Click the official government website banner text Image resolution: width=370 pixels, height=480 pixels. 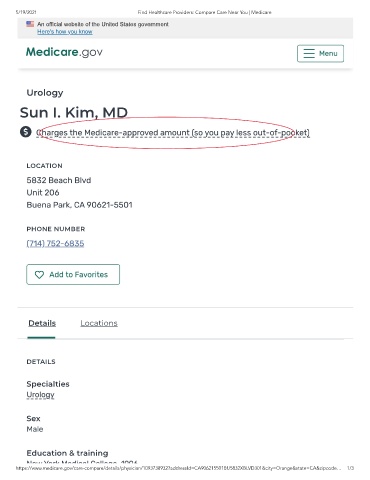(x=103, y=24)
